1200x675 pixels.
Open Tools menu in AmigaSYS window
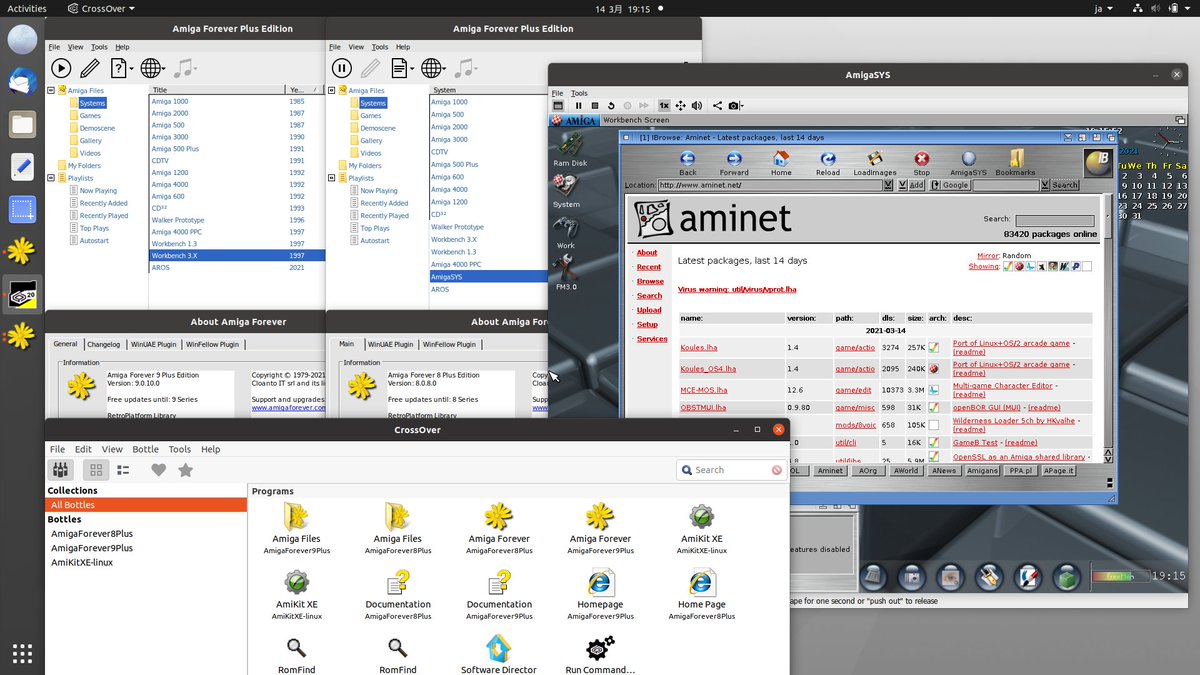pyautogui.click(x=579, y=93)
